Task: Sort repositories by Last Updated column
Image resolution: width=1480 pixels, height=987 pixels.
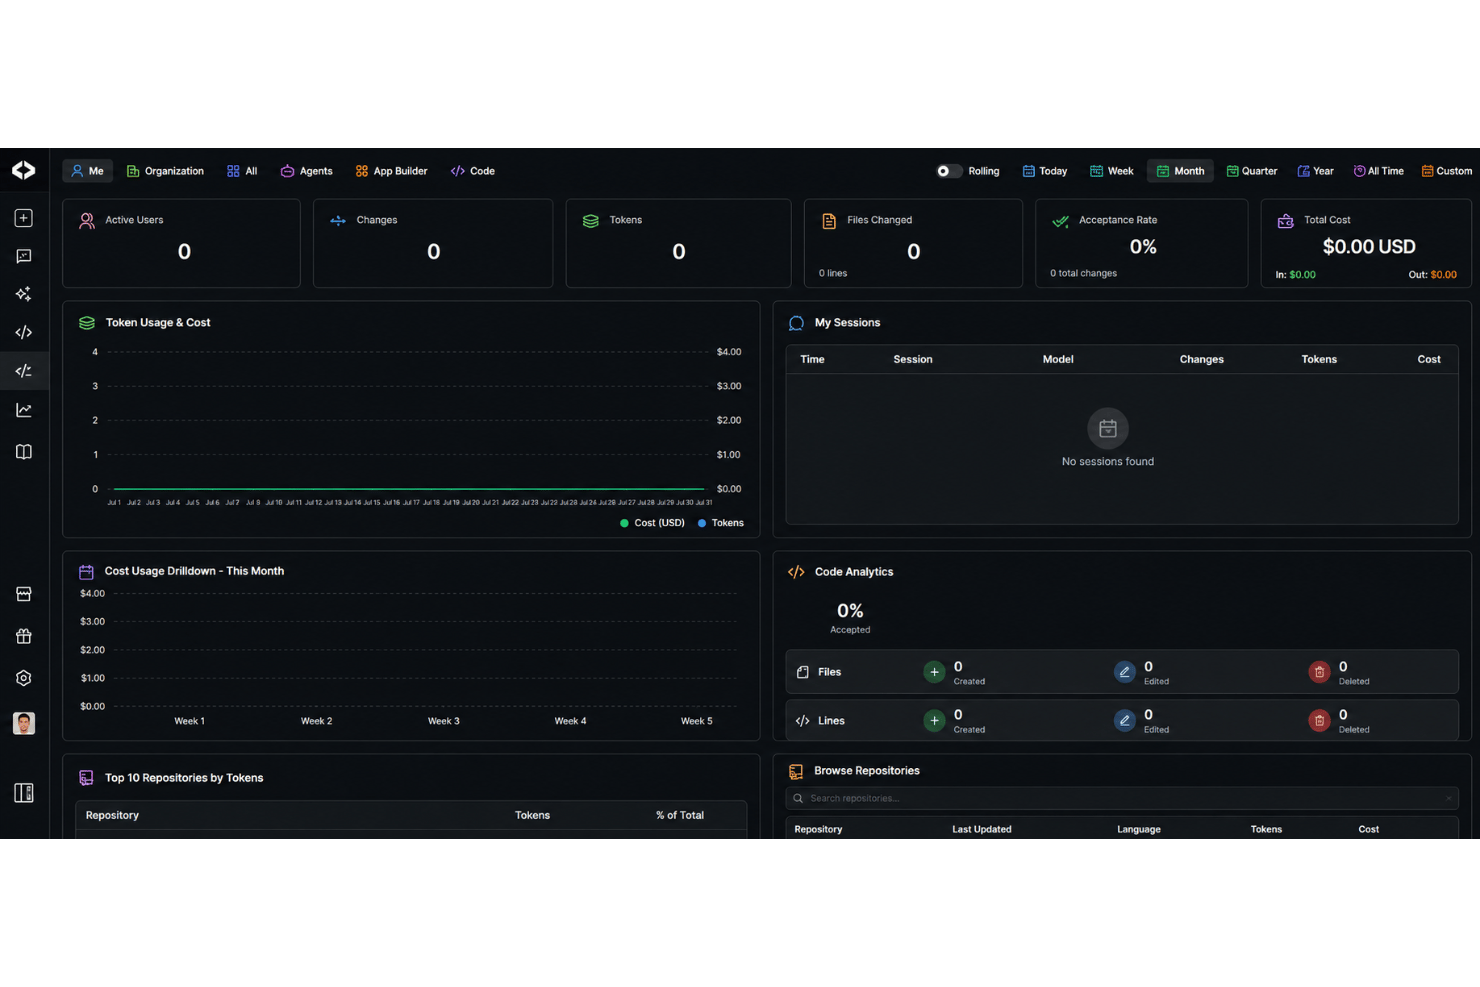Action: click(981, 829)
